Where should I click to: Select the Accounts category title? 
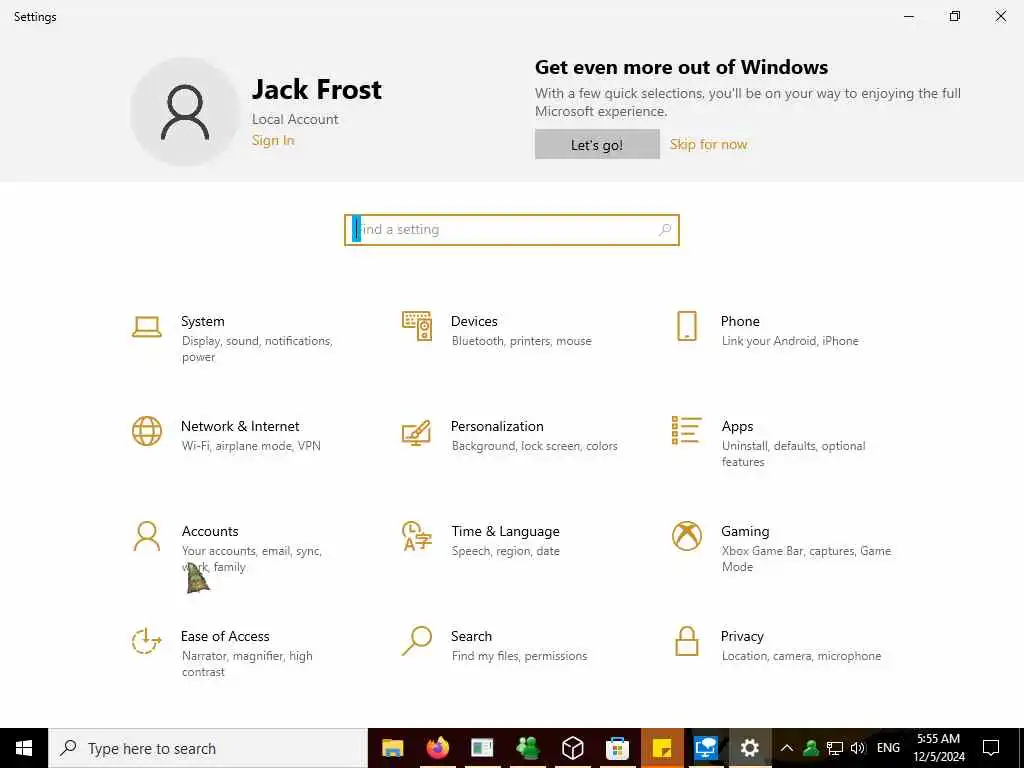(210, 531)
